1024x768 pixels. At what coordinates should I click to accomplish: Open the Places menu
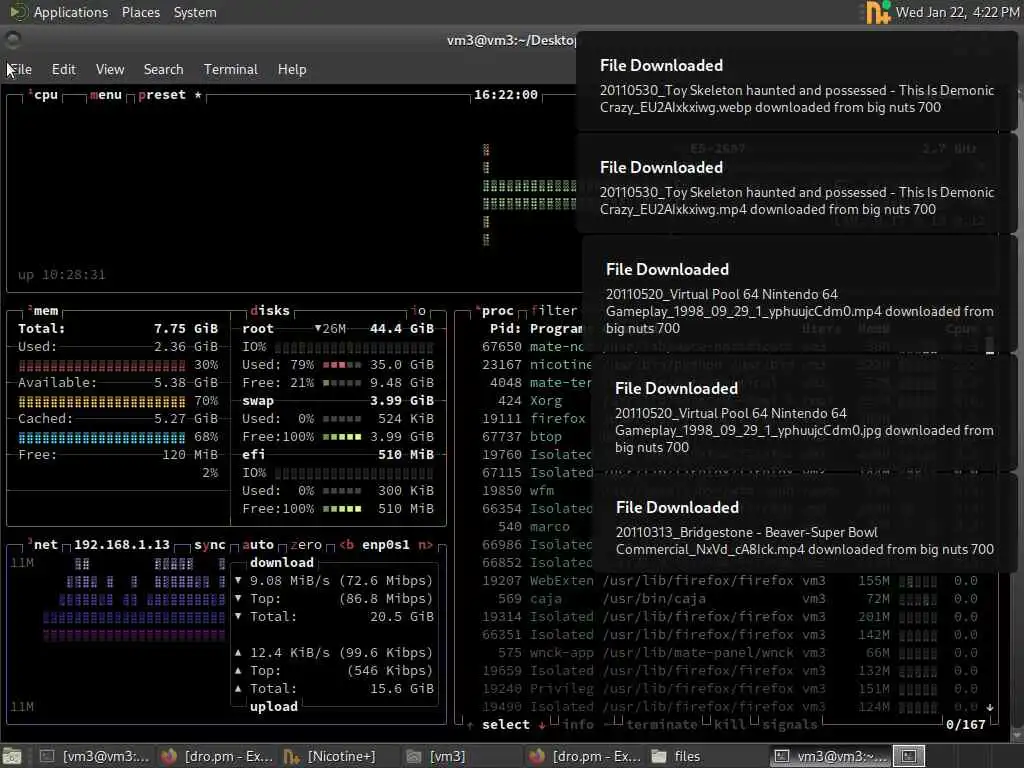coord(140,12)
